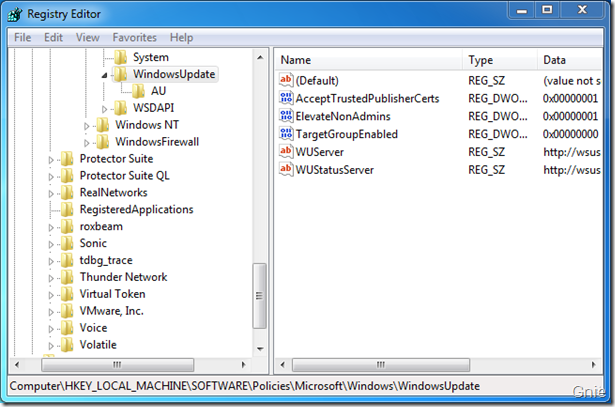
Task: Expand the Protector Suite key
Action: point(51,160)
